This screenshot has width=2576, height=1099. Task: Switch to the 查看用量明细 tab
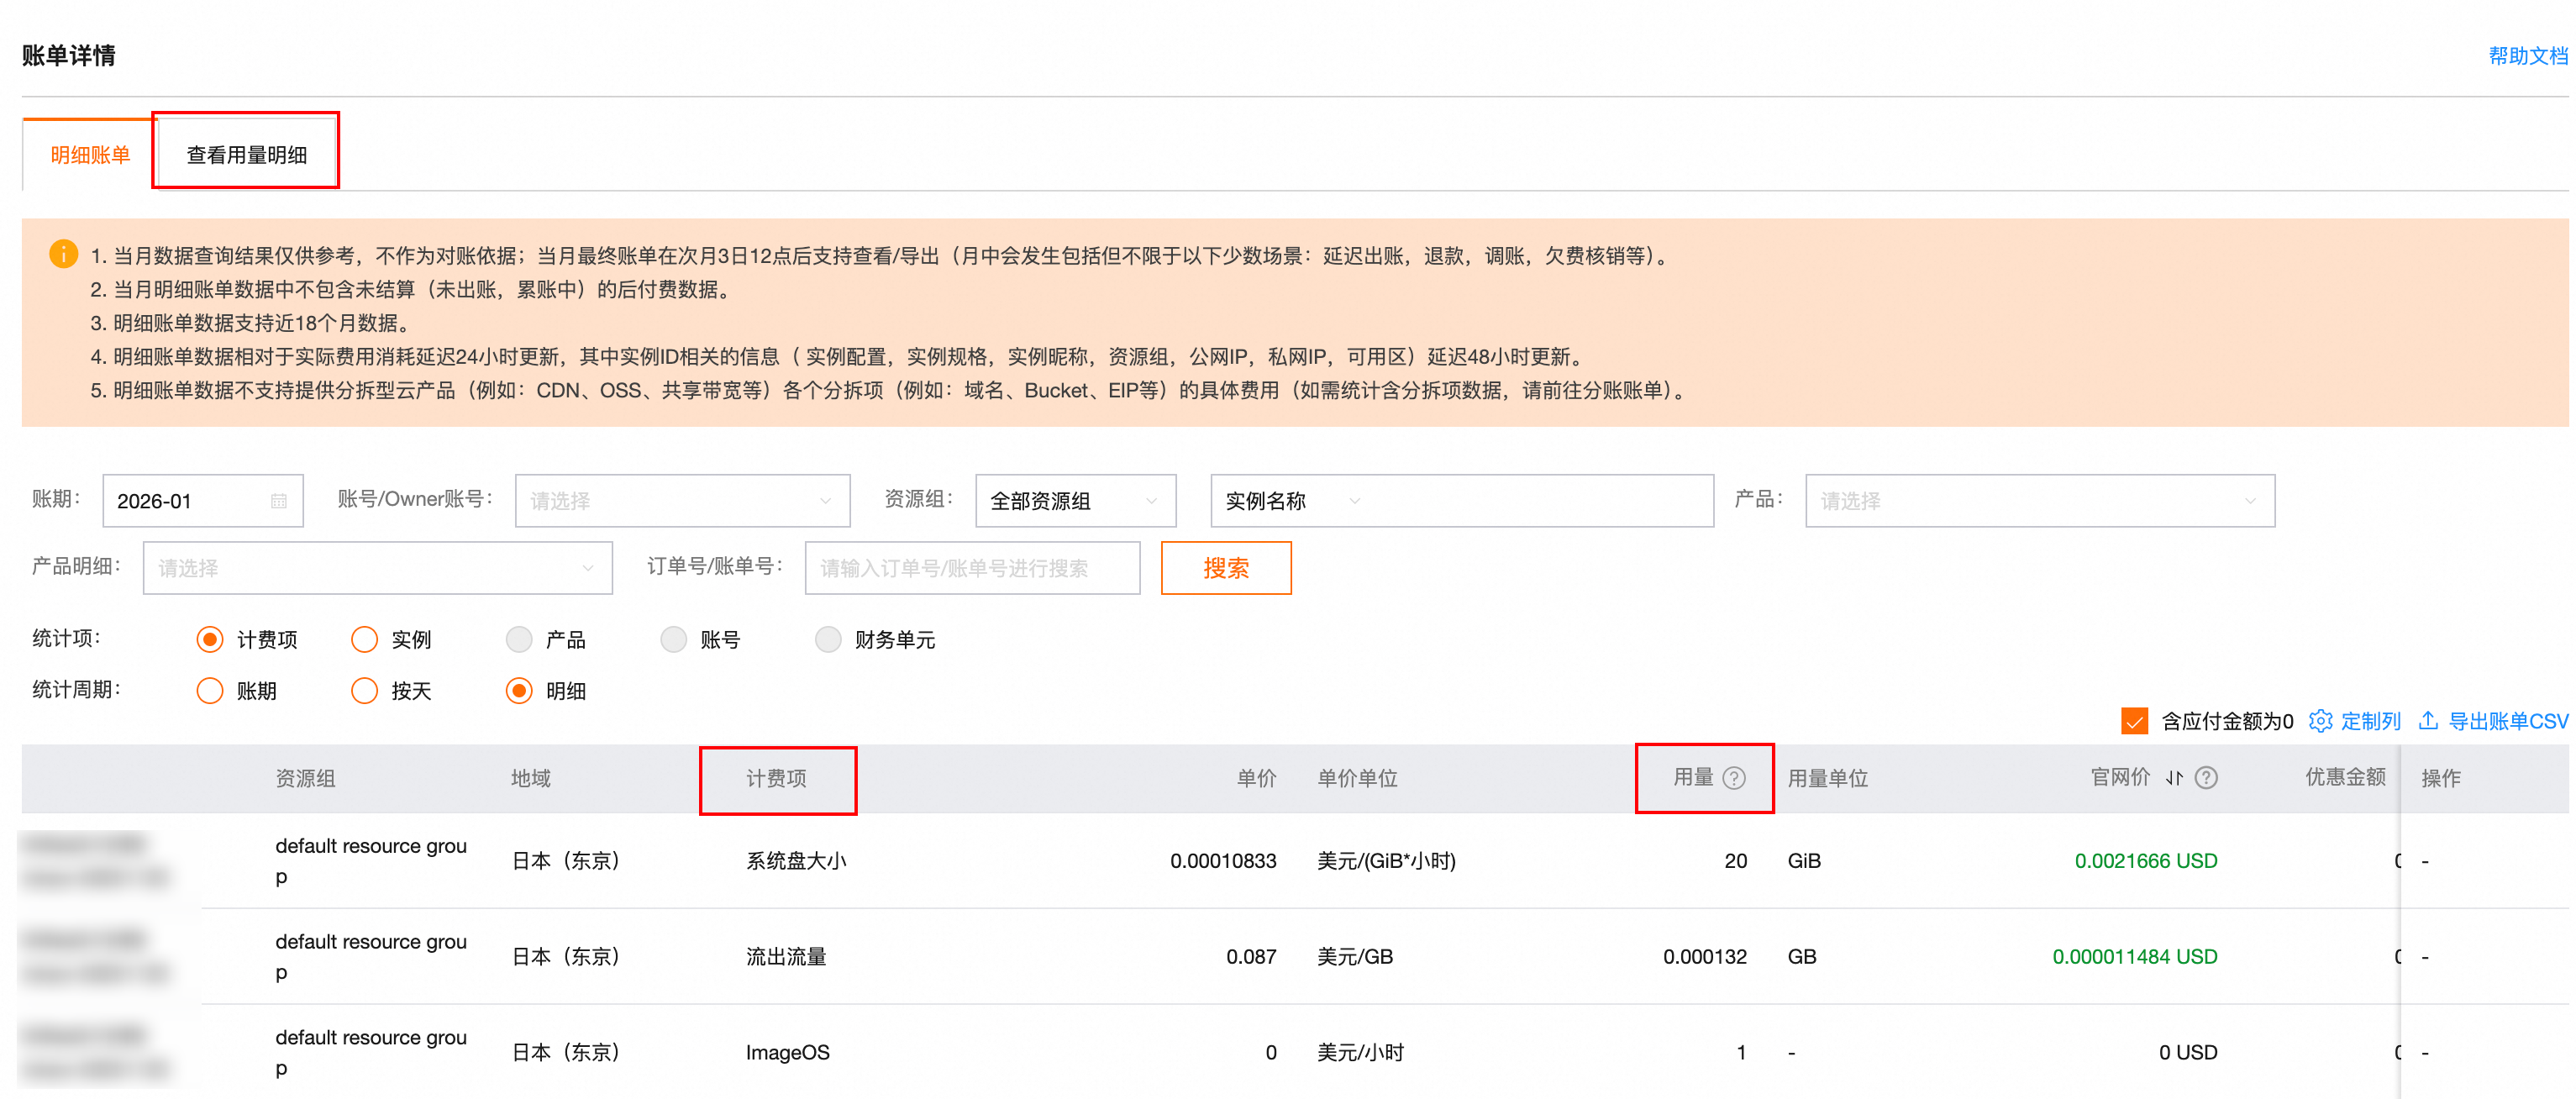click(x=246, y=155)
